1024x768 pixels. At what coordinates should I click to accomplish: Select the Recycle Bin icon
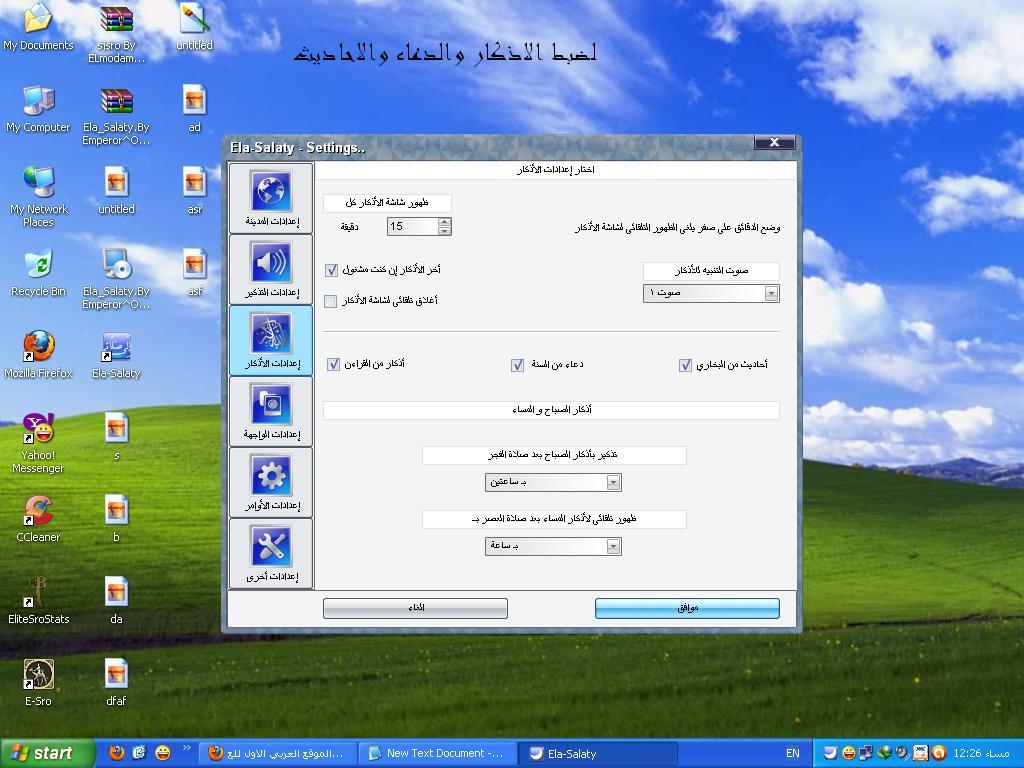tap(38, 273)
